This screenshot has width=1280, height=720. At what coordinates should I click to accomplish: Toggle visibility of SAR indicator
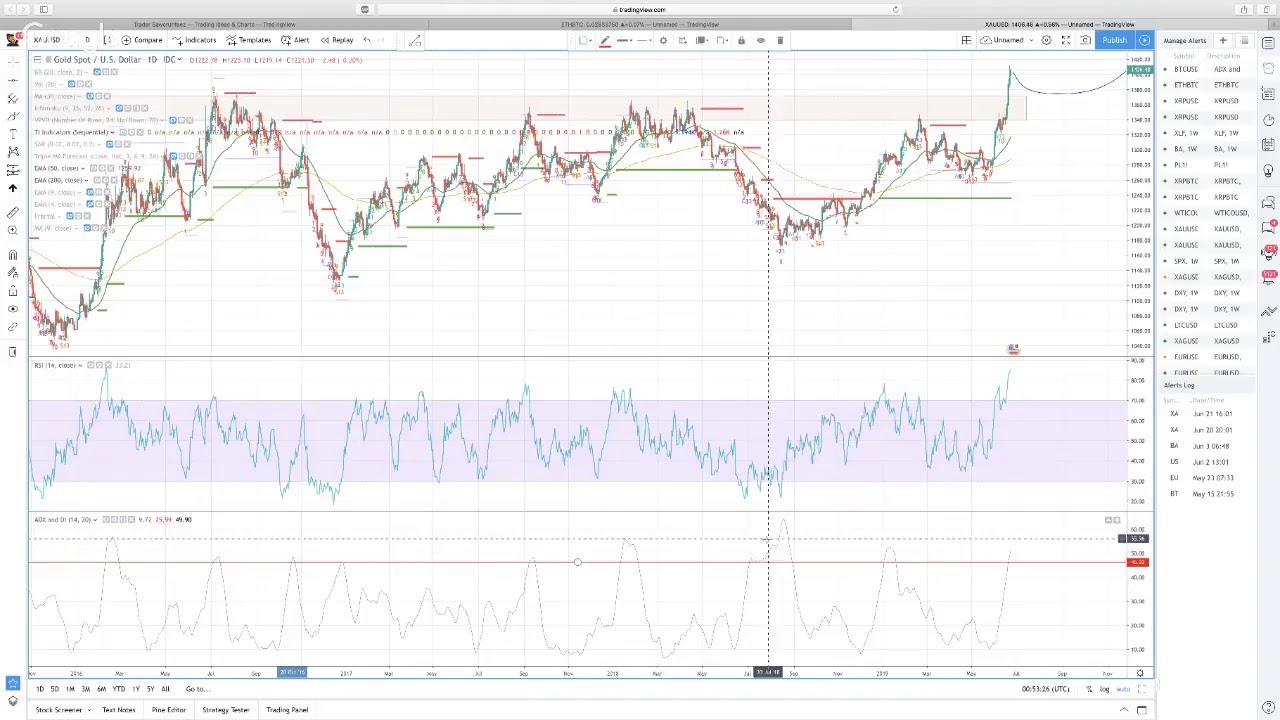coord(111,144)
